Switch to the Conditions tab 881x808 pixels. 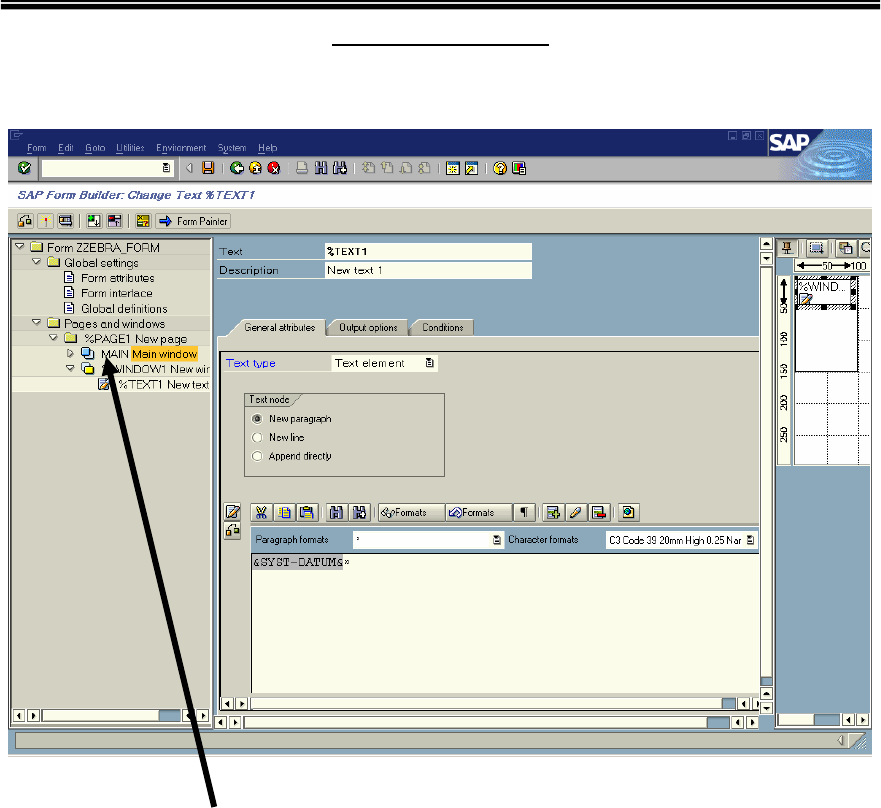(x=443, y=327)
